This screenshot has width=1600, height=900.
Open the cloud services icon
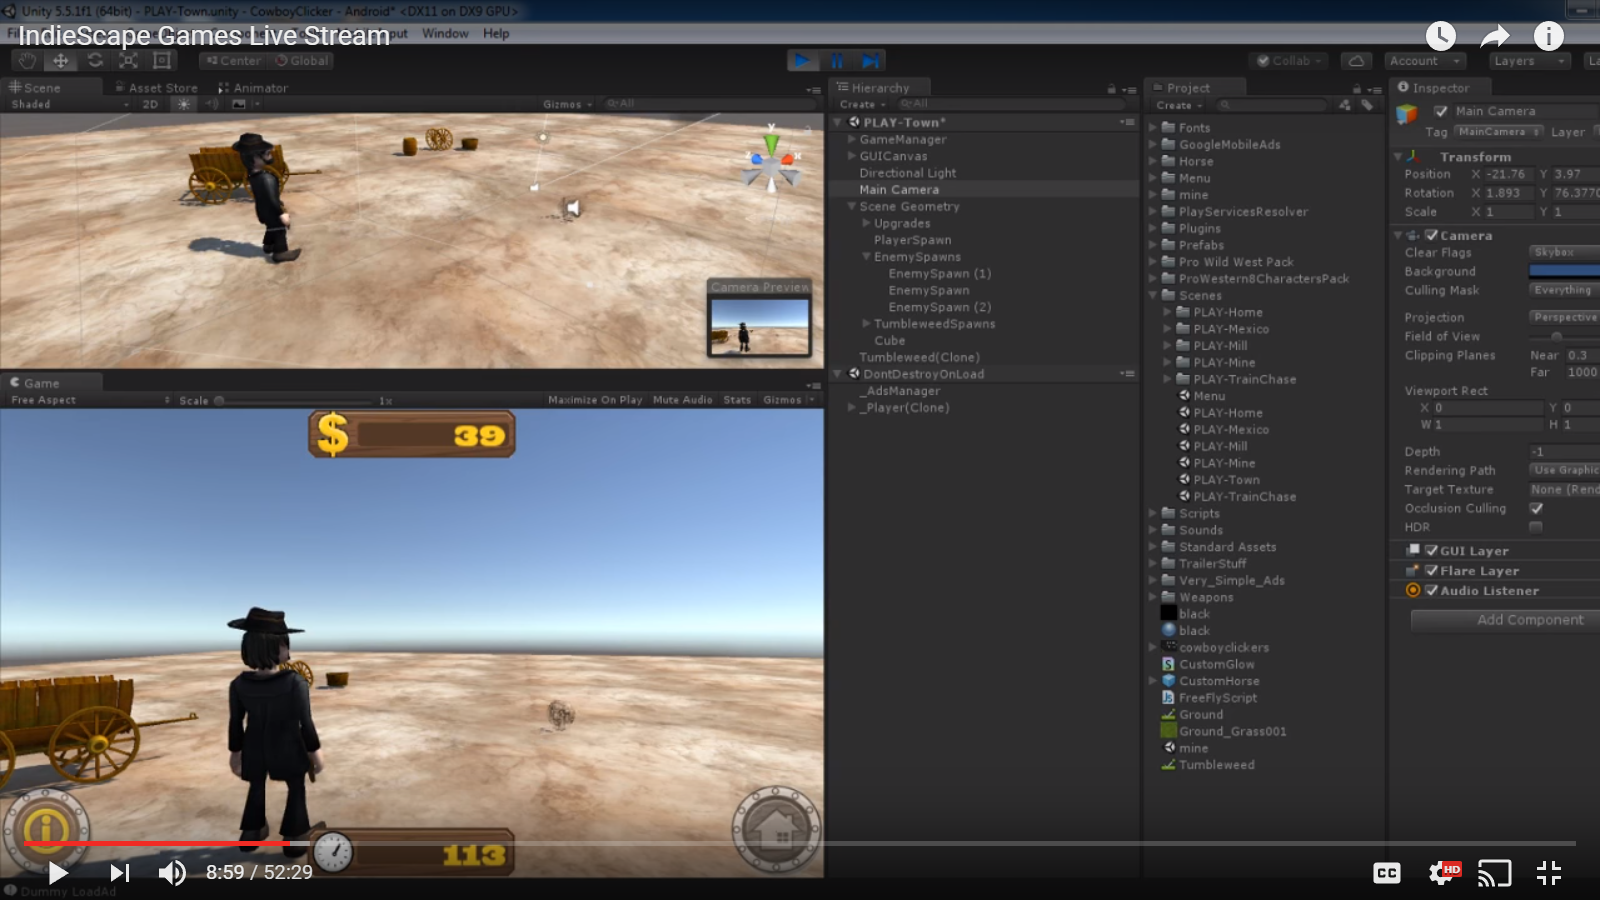tap(1356, 61)
